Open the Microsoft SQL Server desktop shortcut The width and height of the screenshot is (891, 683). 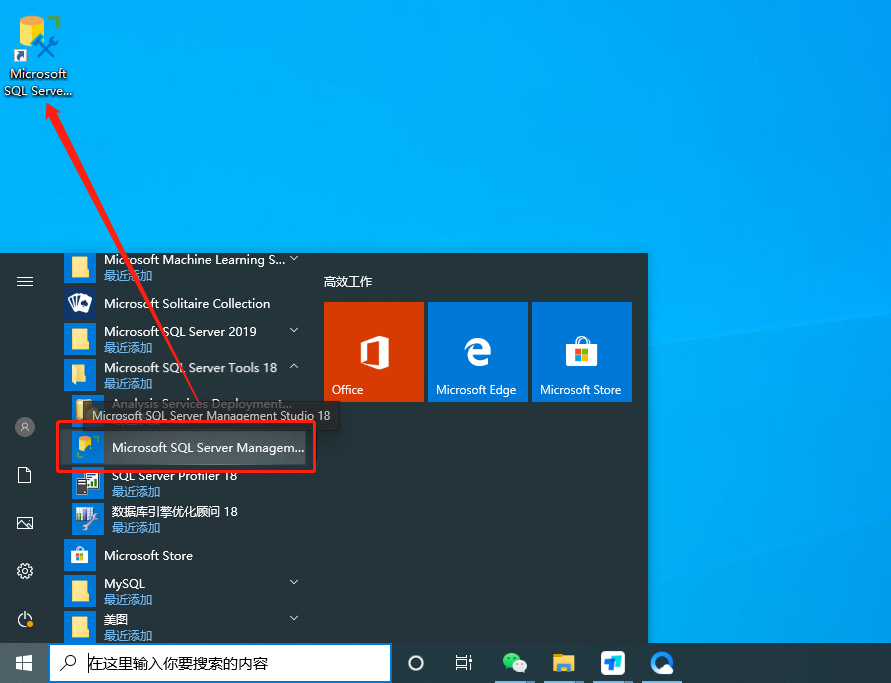coord(38,57)
